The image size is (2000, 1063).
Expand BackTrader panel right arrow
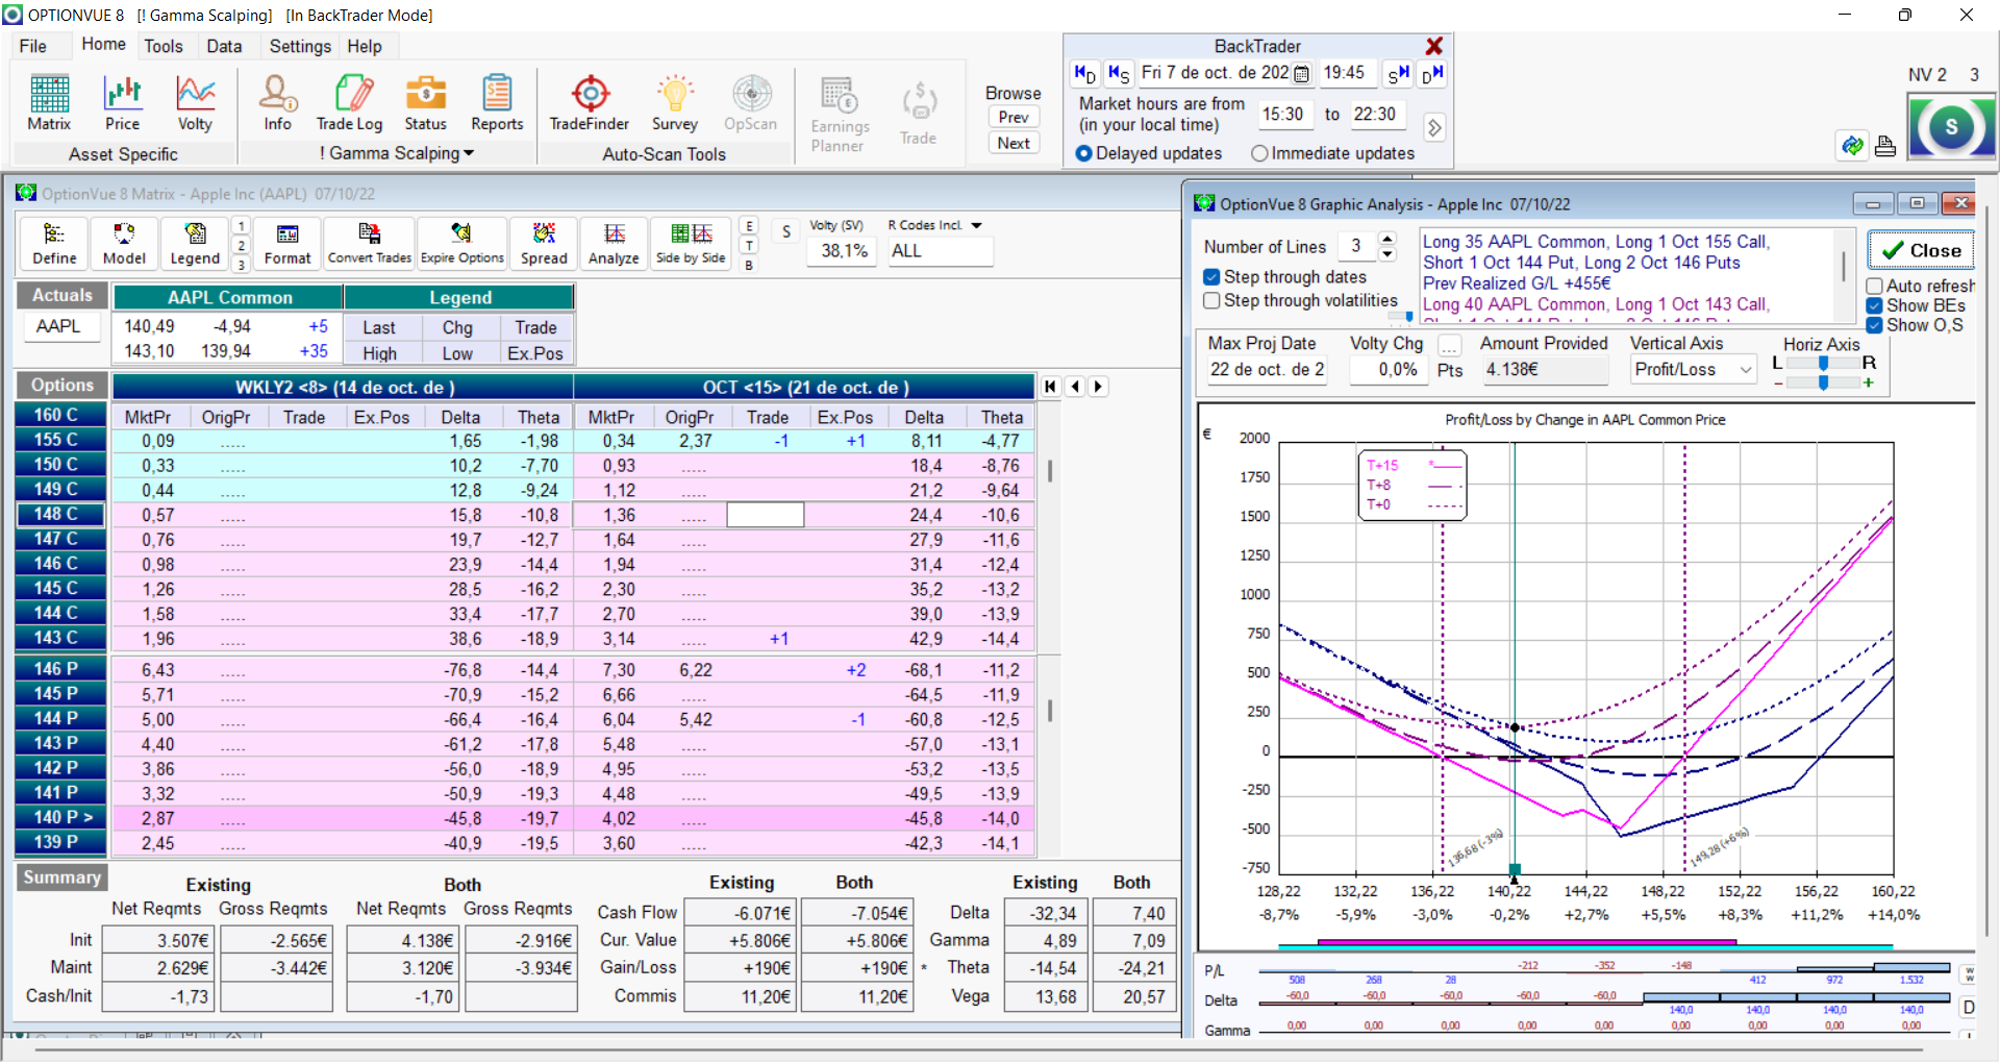(x=1435, y=128)
